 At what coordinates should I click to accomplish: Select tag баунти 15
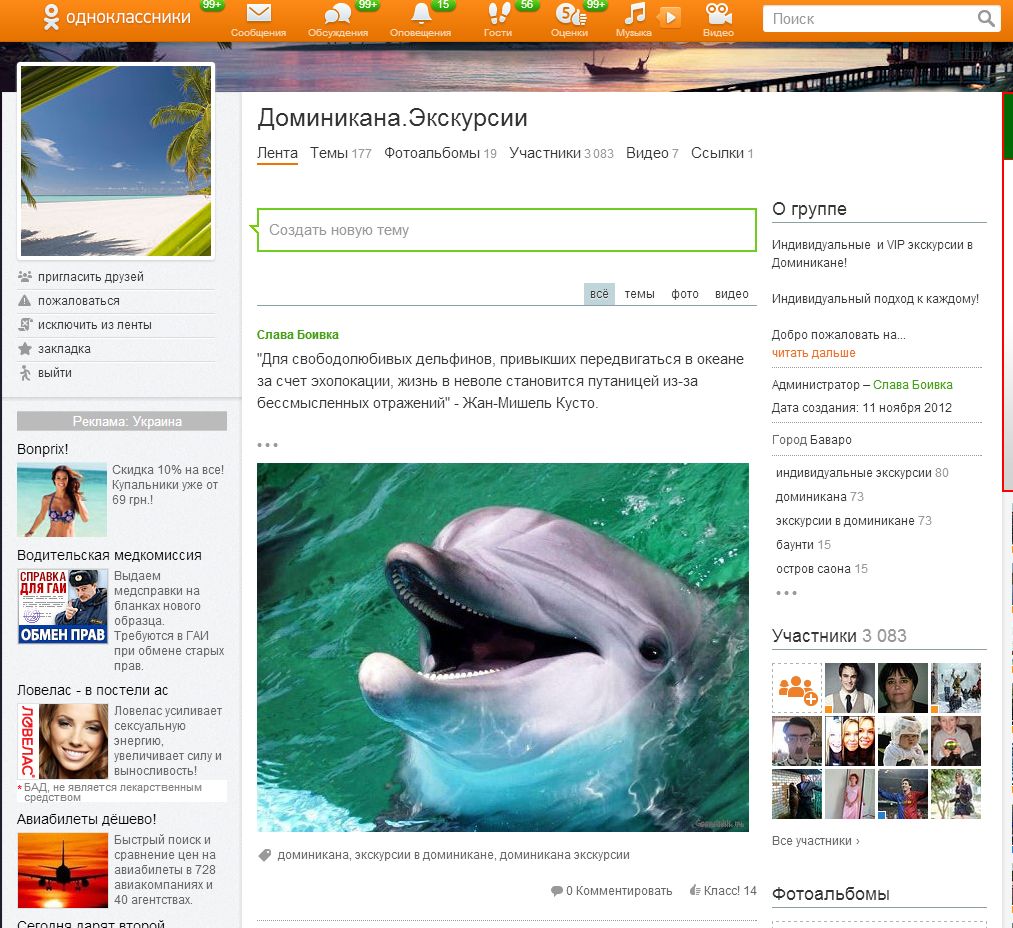tap(803, 545)
